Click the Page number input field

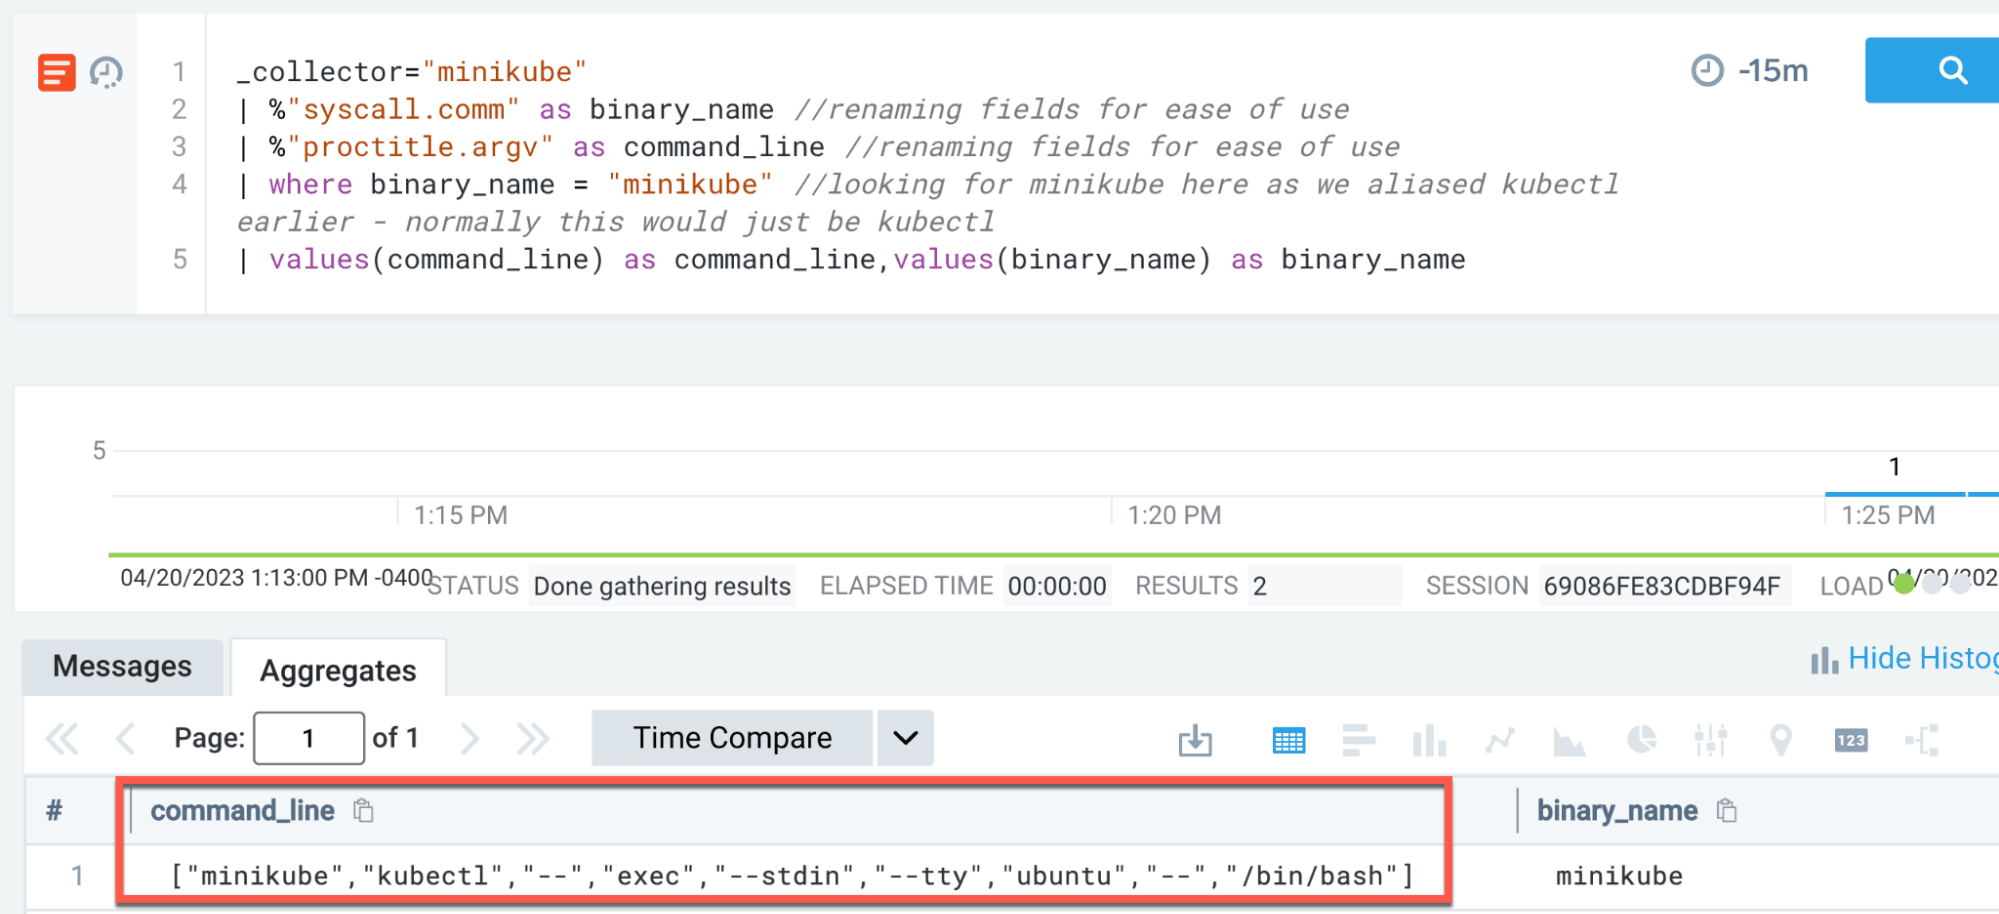[x=309, y=738]
